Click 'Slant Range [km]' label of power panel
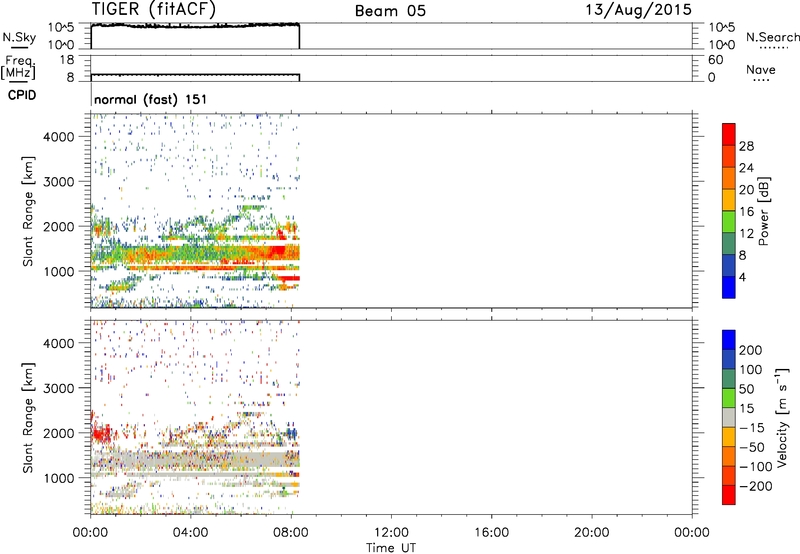Image resolution: width=800 pixels, height=554 pixels. pyautogui.click(x=28, y=211)
